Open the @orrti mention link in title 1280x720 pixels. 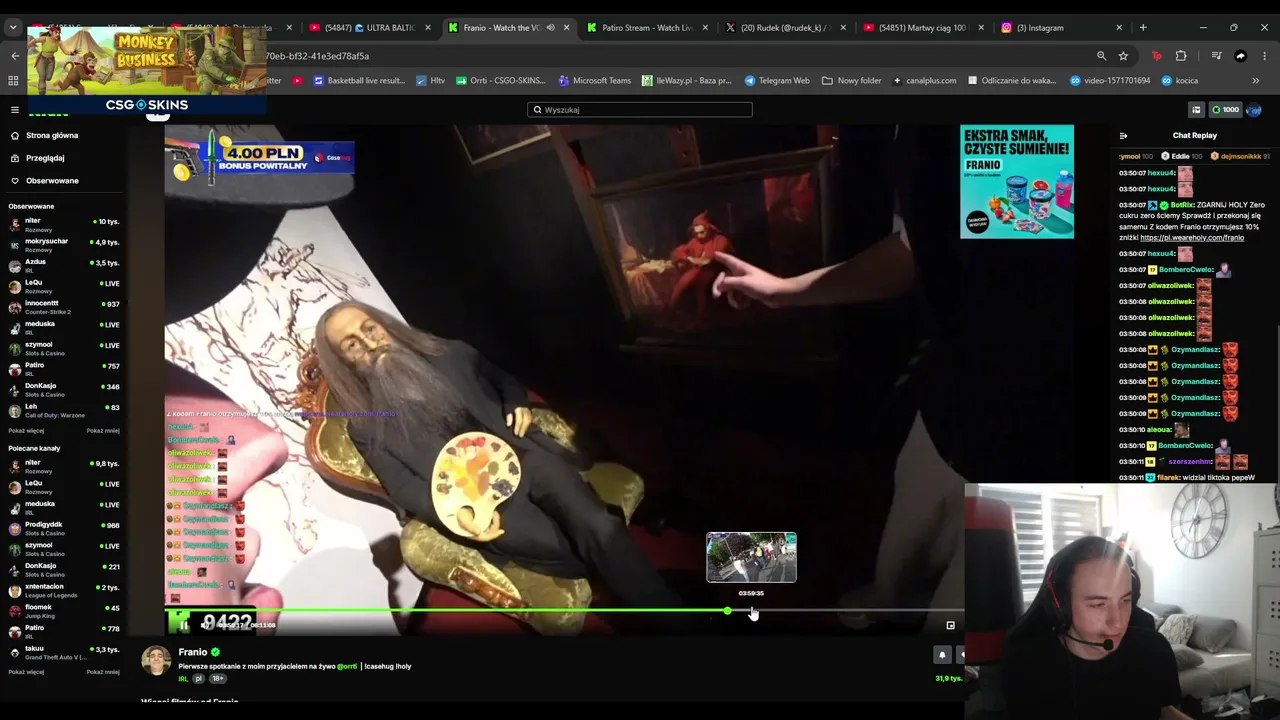[347, 666]
